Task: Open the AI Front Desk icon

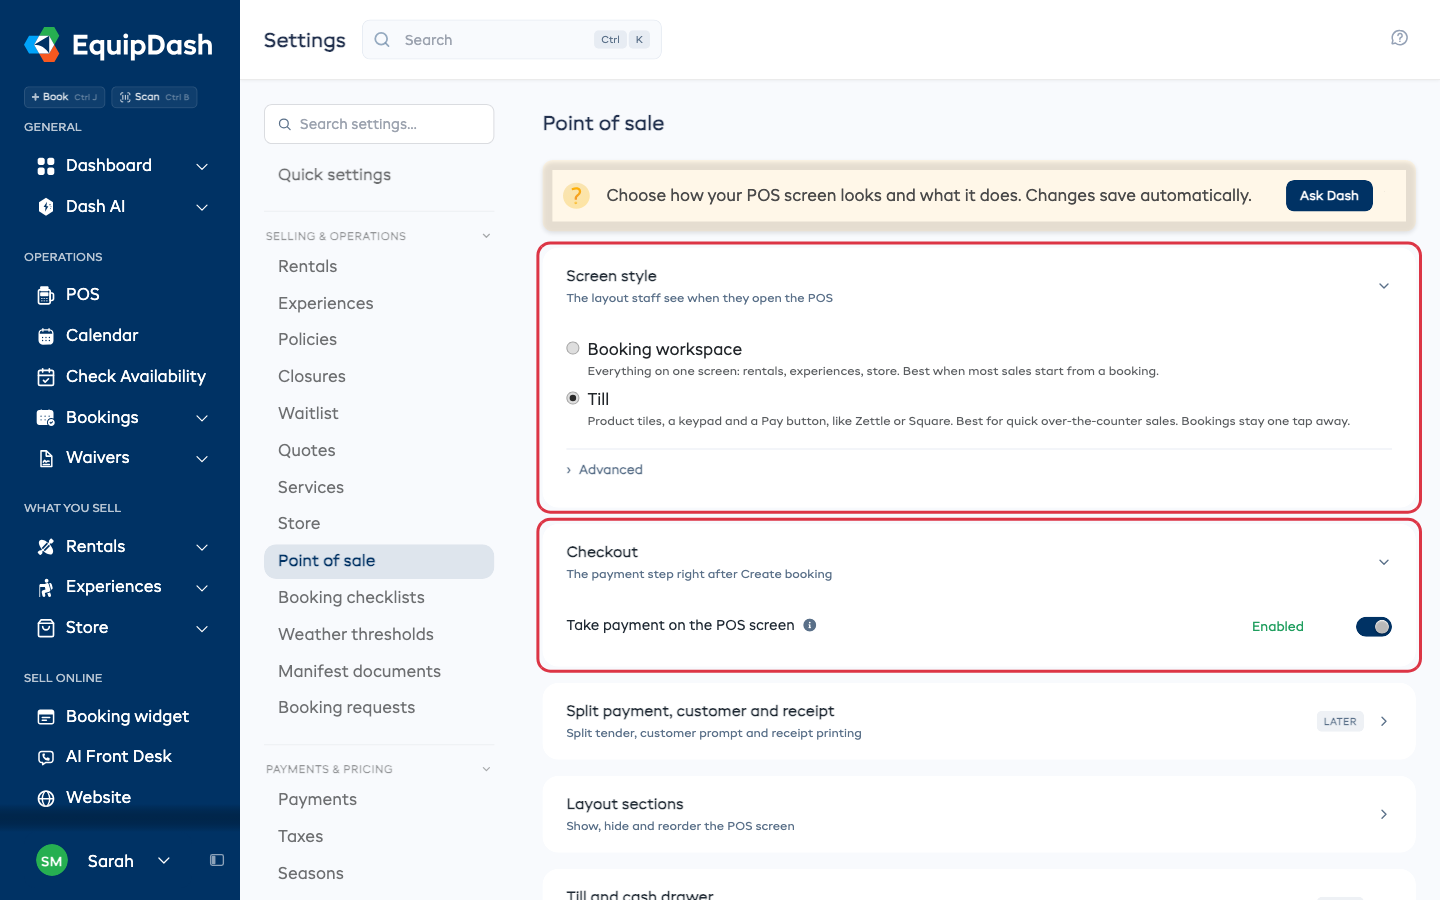Action: [x=46, y=757]
